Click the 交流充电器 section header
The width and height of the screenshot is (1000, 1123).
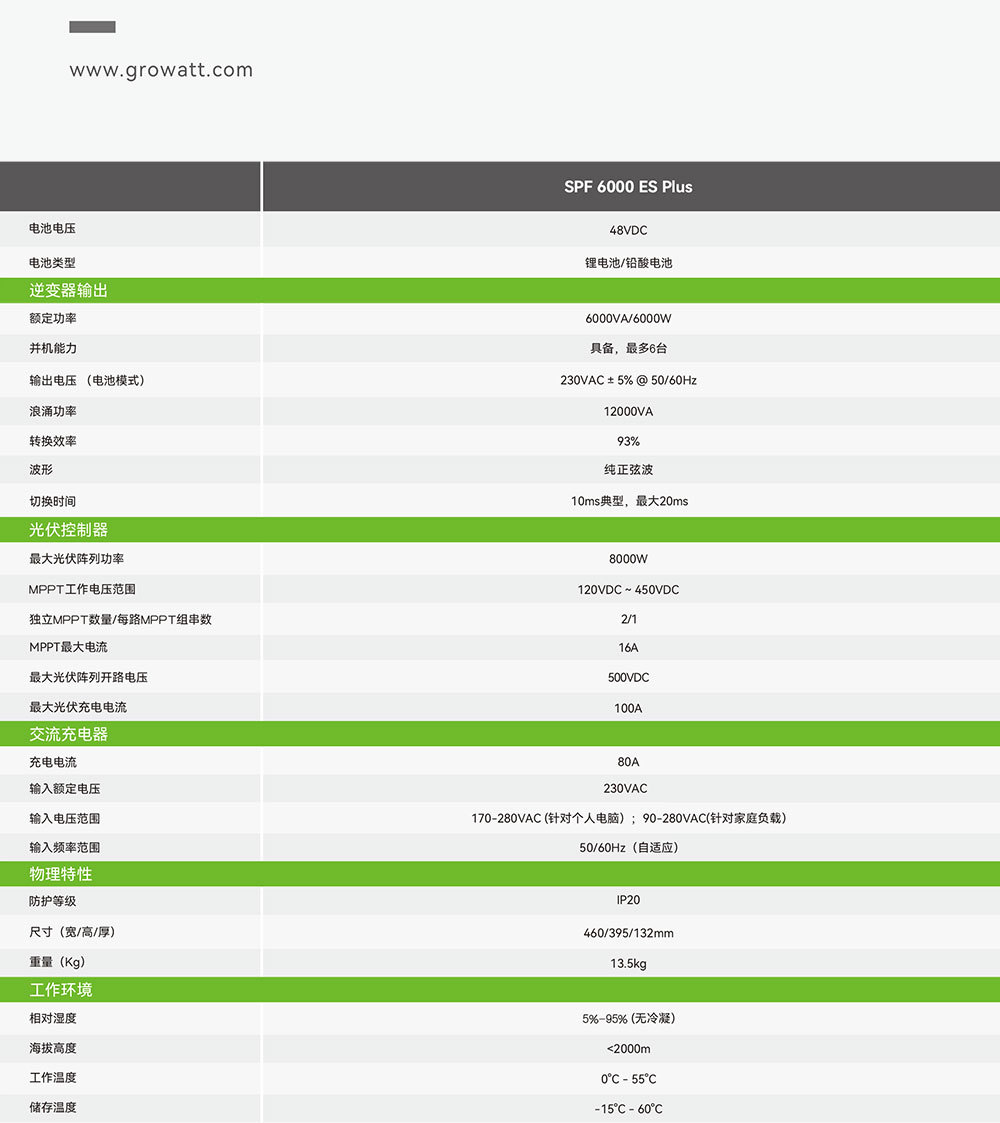[x=69, y=734]
